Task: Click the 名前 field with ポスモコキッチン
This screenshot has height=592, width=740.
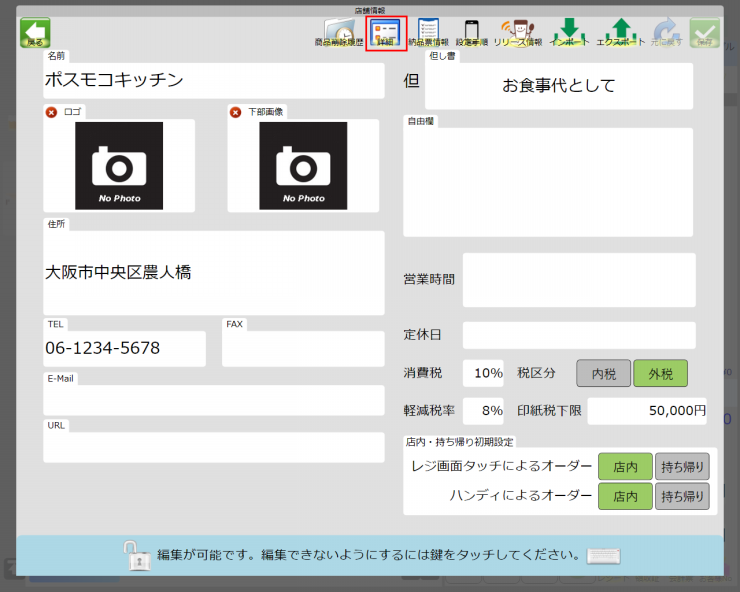Action: coord(213,81)
